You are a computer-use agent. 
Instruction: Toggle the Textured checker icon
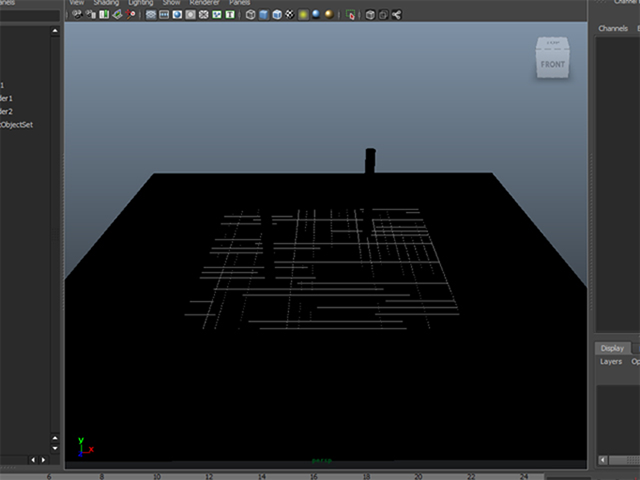click(290, 15)
